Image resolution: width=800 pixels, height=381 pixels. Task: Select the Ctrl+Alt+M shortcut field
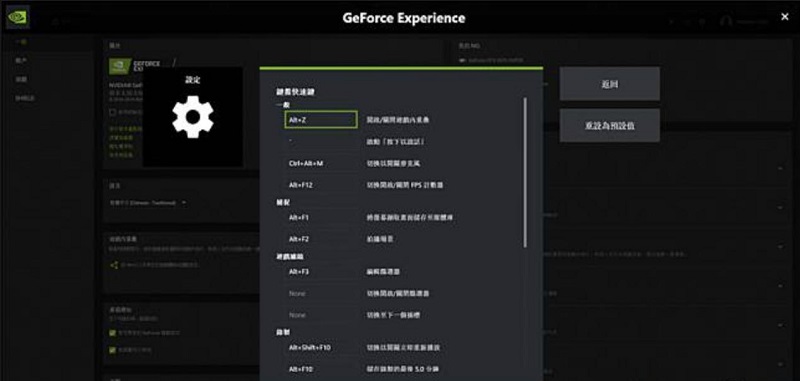coord(321,163)
